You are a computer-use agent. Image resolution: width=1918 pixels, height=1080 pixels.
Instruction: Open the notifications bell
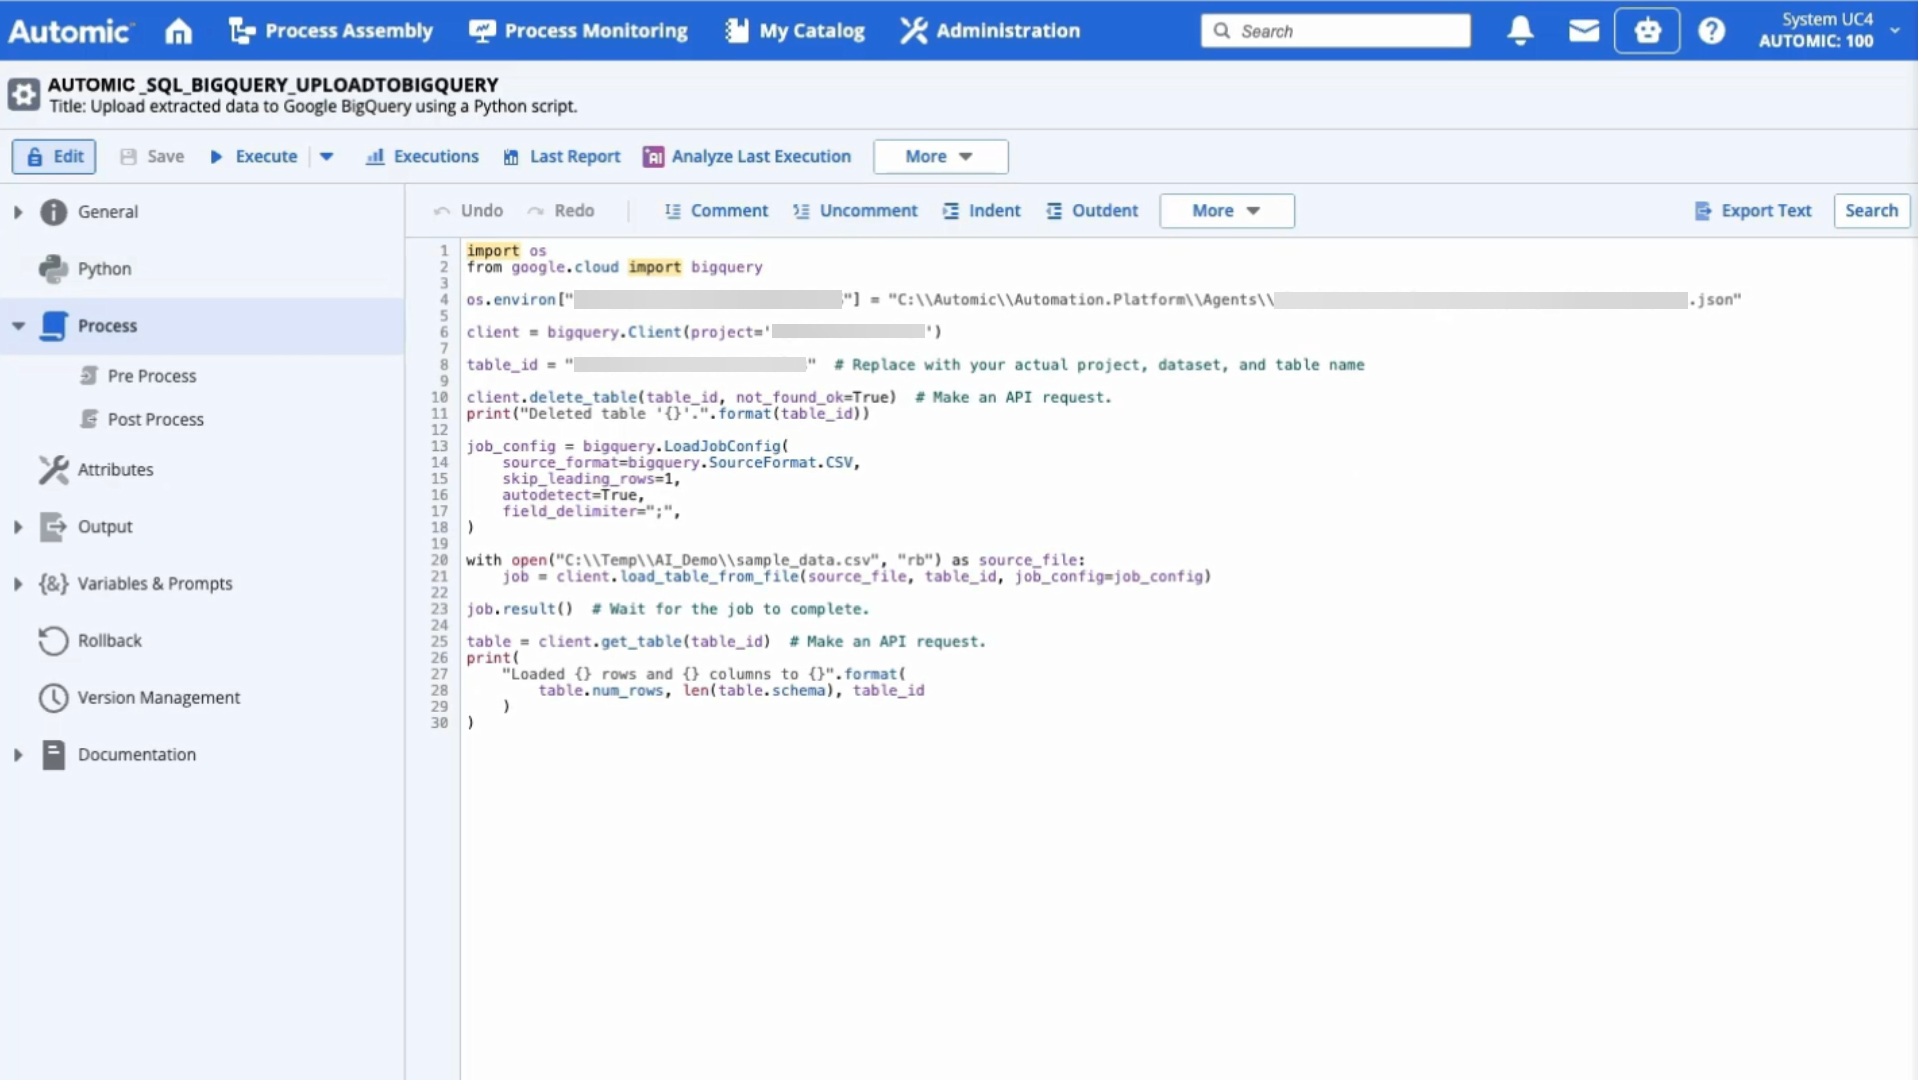1520,31
